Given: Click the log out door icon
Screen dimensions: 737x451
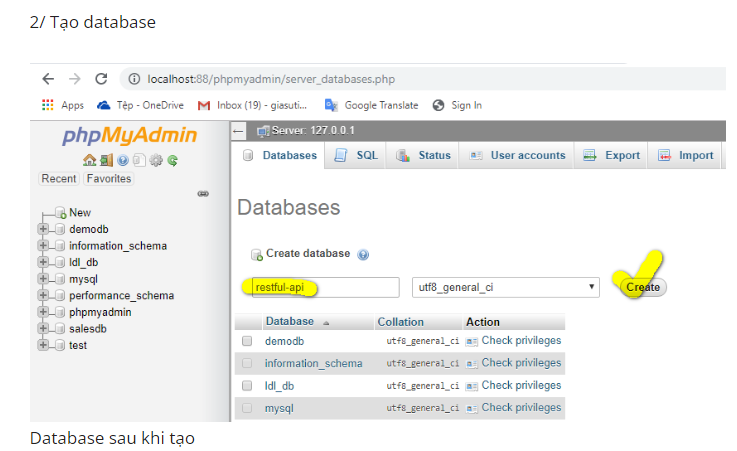Looking at the screenshot, I should [107, 161].
